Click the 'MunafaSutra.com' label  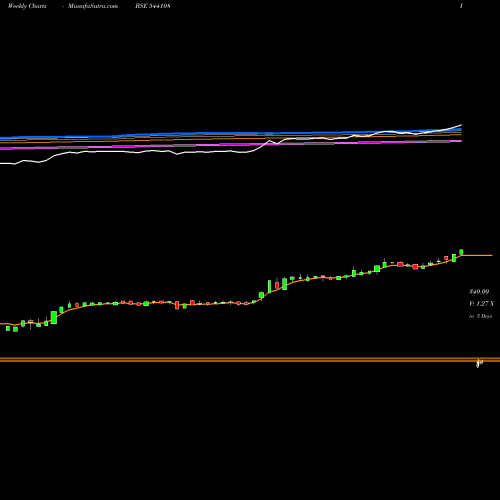click(93, 6)
